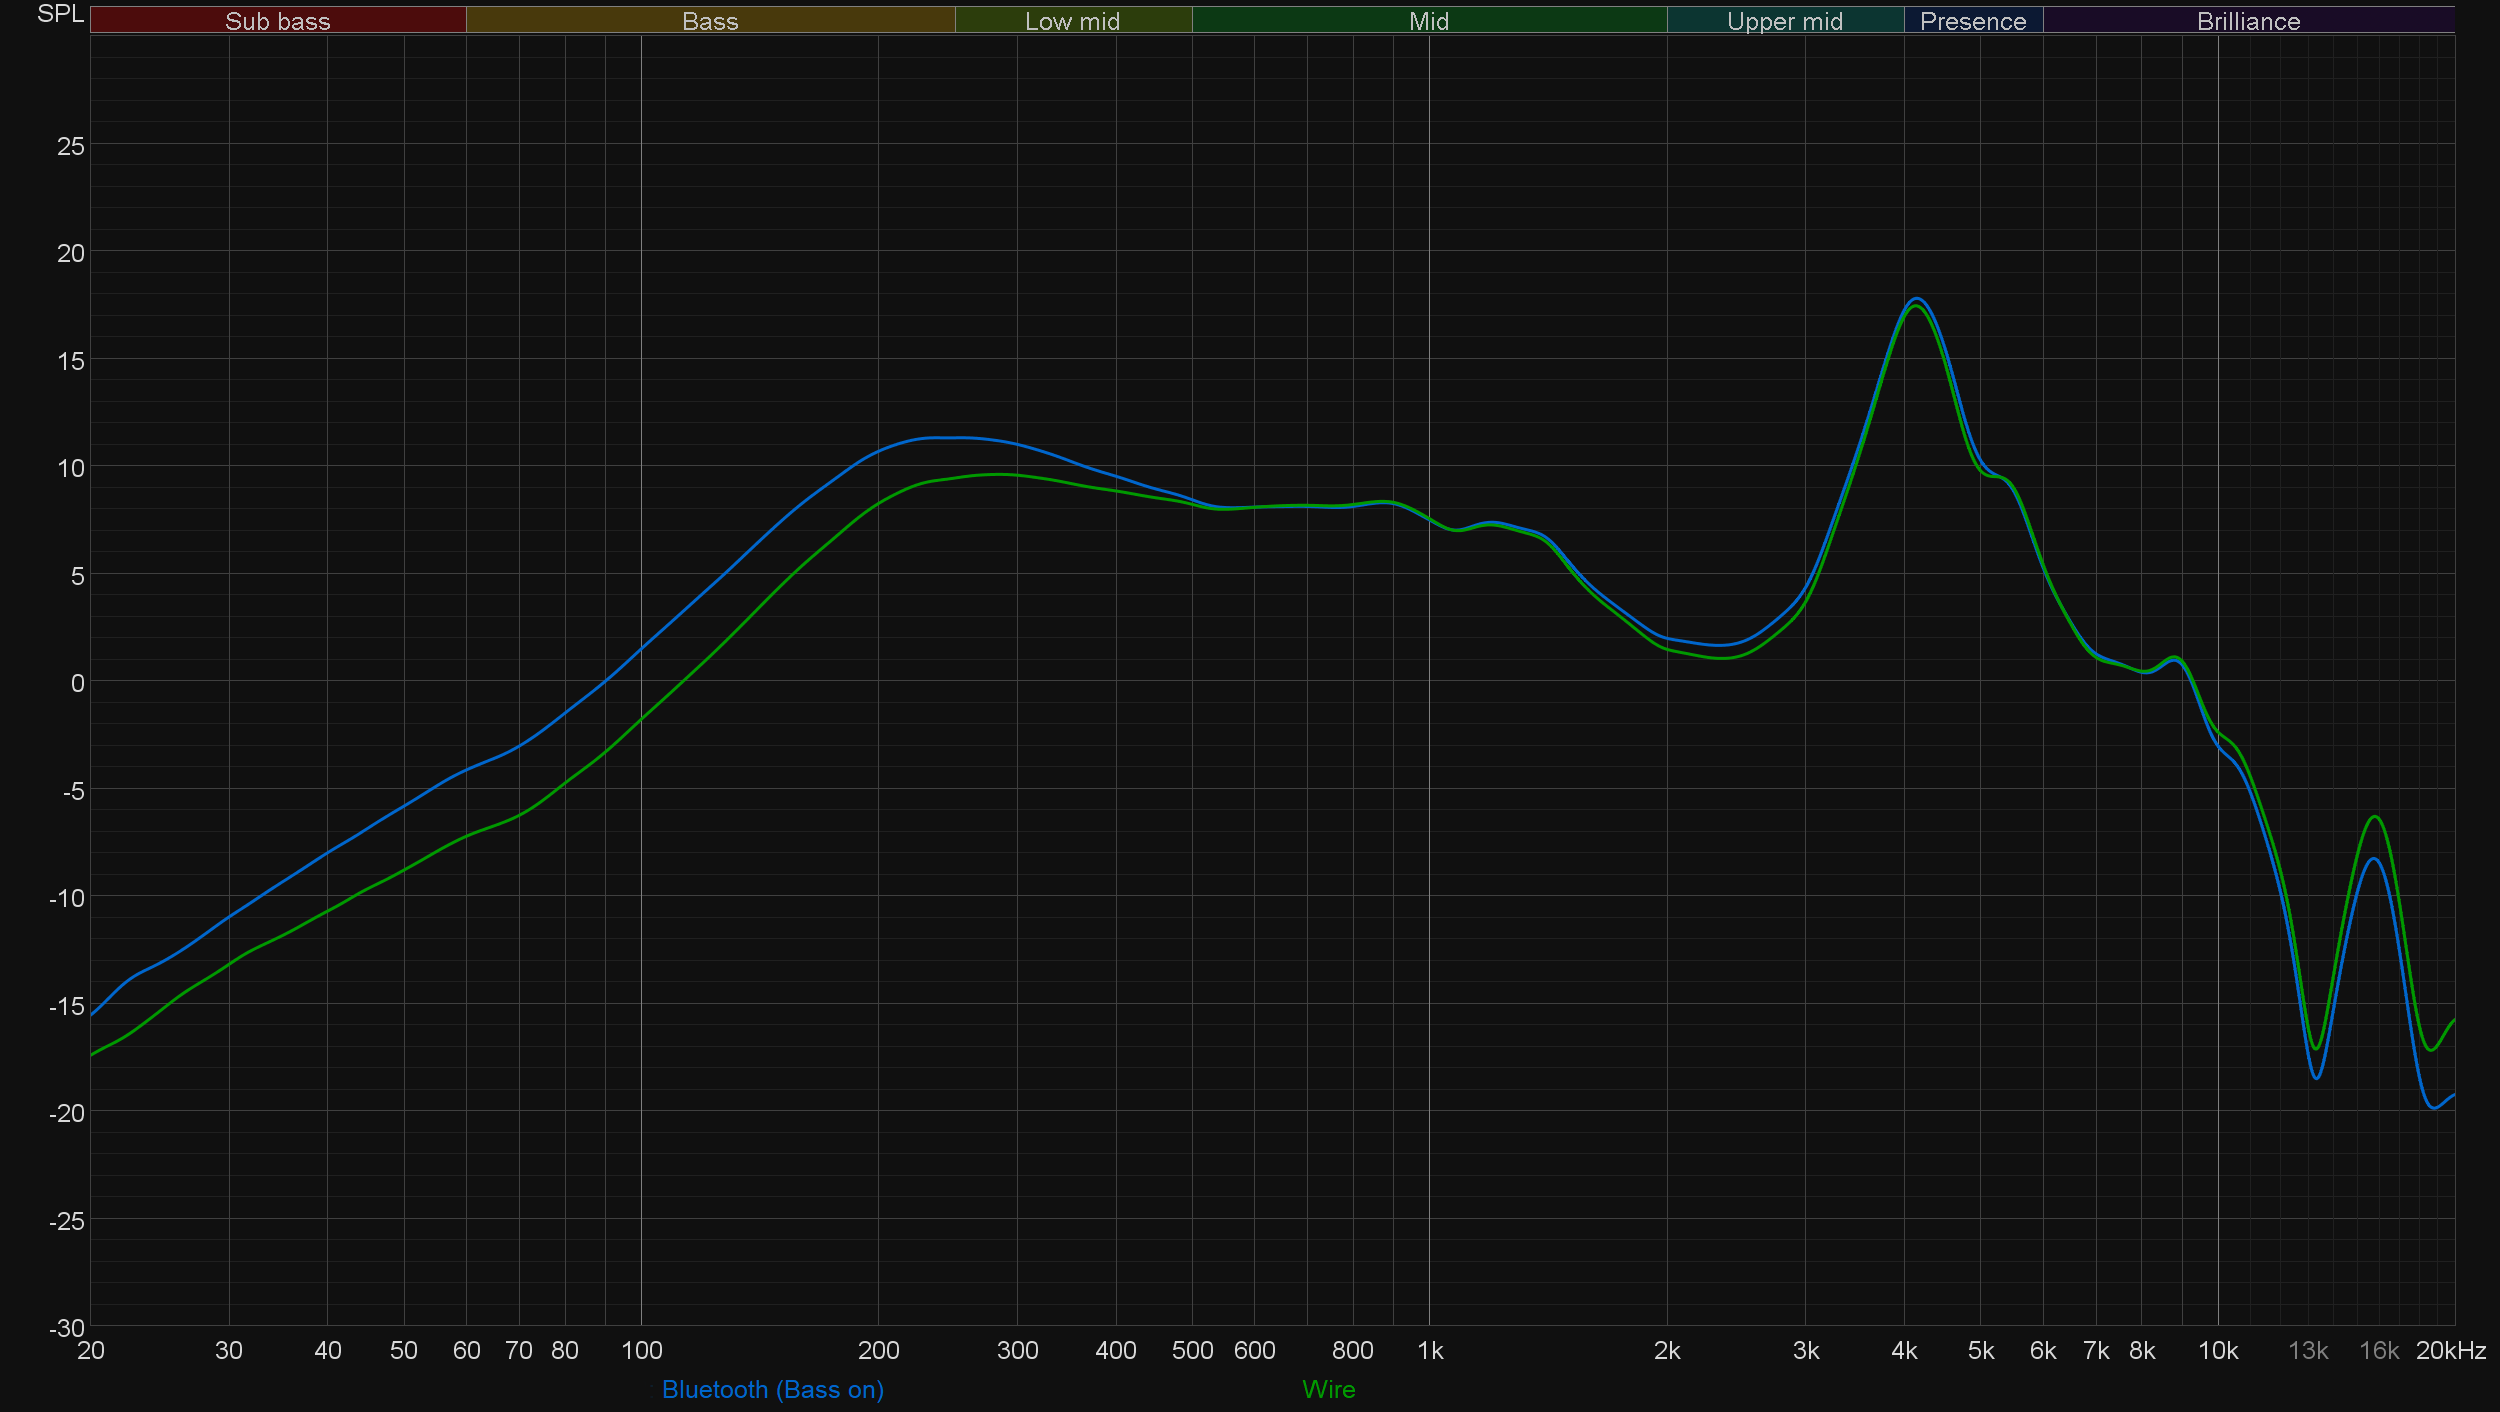This screenshot has height=1412, width=2500.
Task: Click the 10k frequency axis label
Action: click(2217, 1351)
